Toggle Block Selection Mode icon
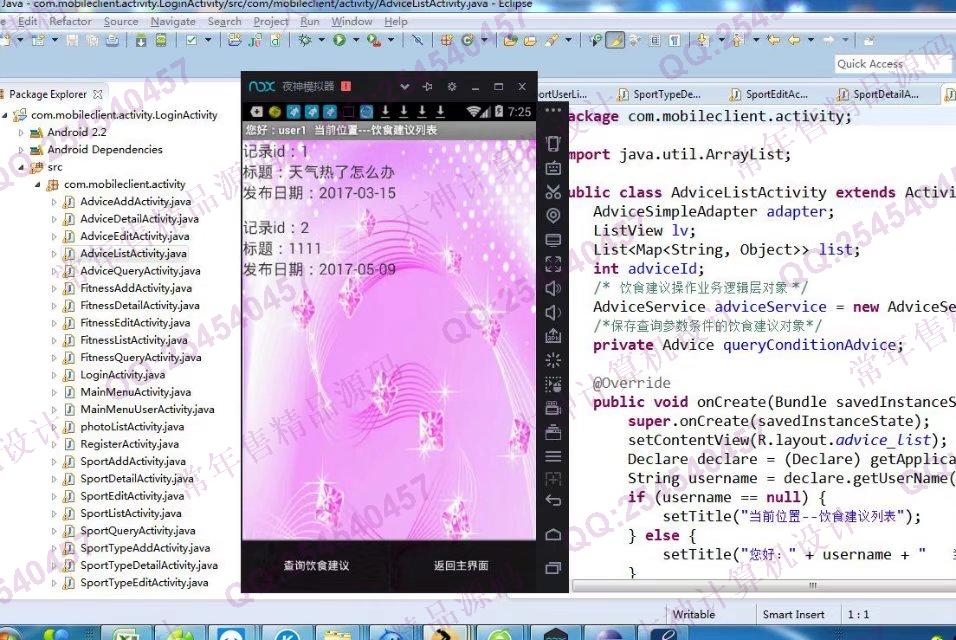Image resolution: width=956 pixels, height=640 pixels. point(654,41)
